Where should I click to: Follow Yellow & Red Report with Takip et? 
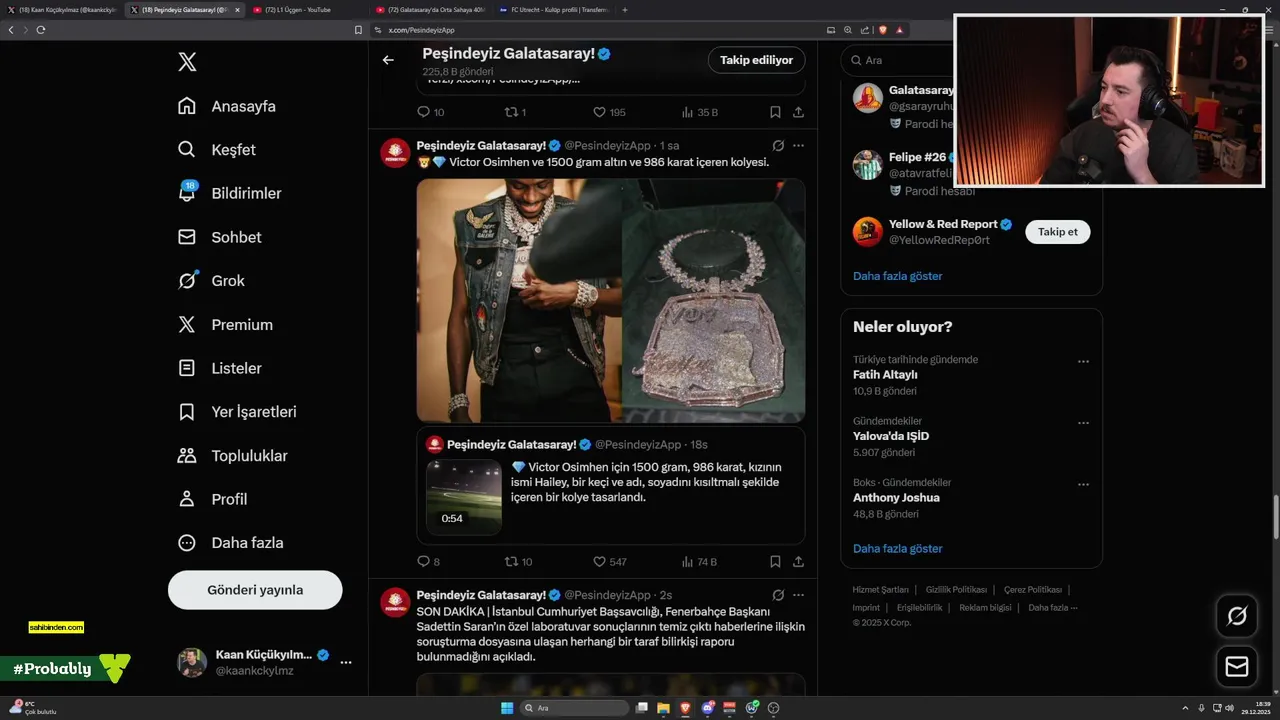(1058, 232)
